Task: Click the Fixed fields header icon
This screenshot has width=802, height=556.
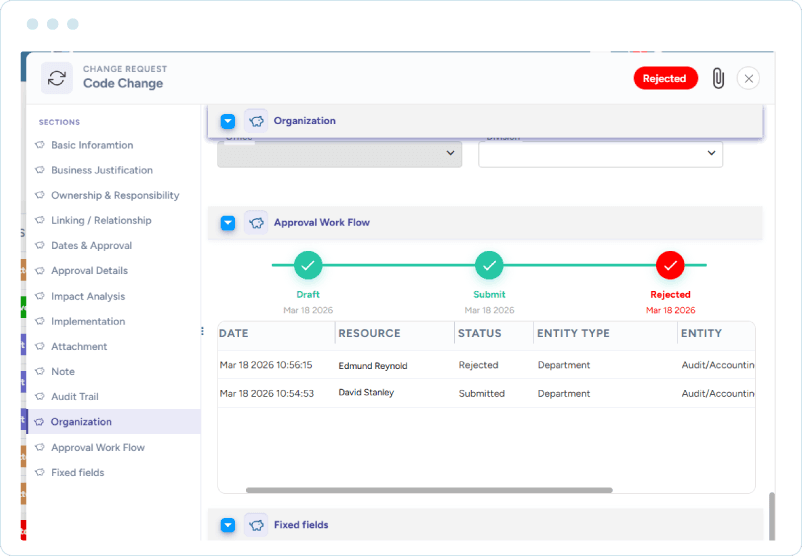Action: coord(256,525)
